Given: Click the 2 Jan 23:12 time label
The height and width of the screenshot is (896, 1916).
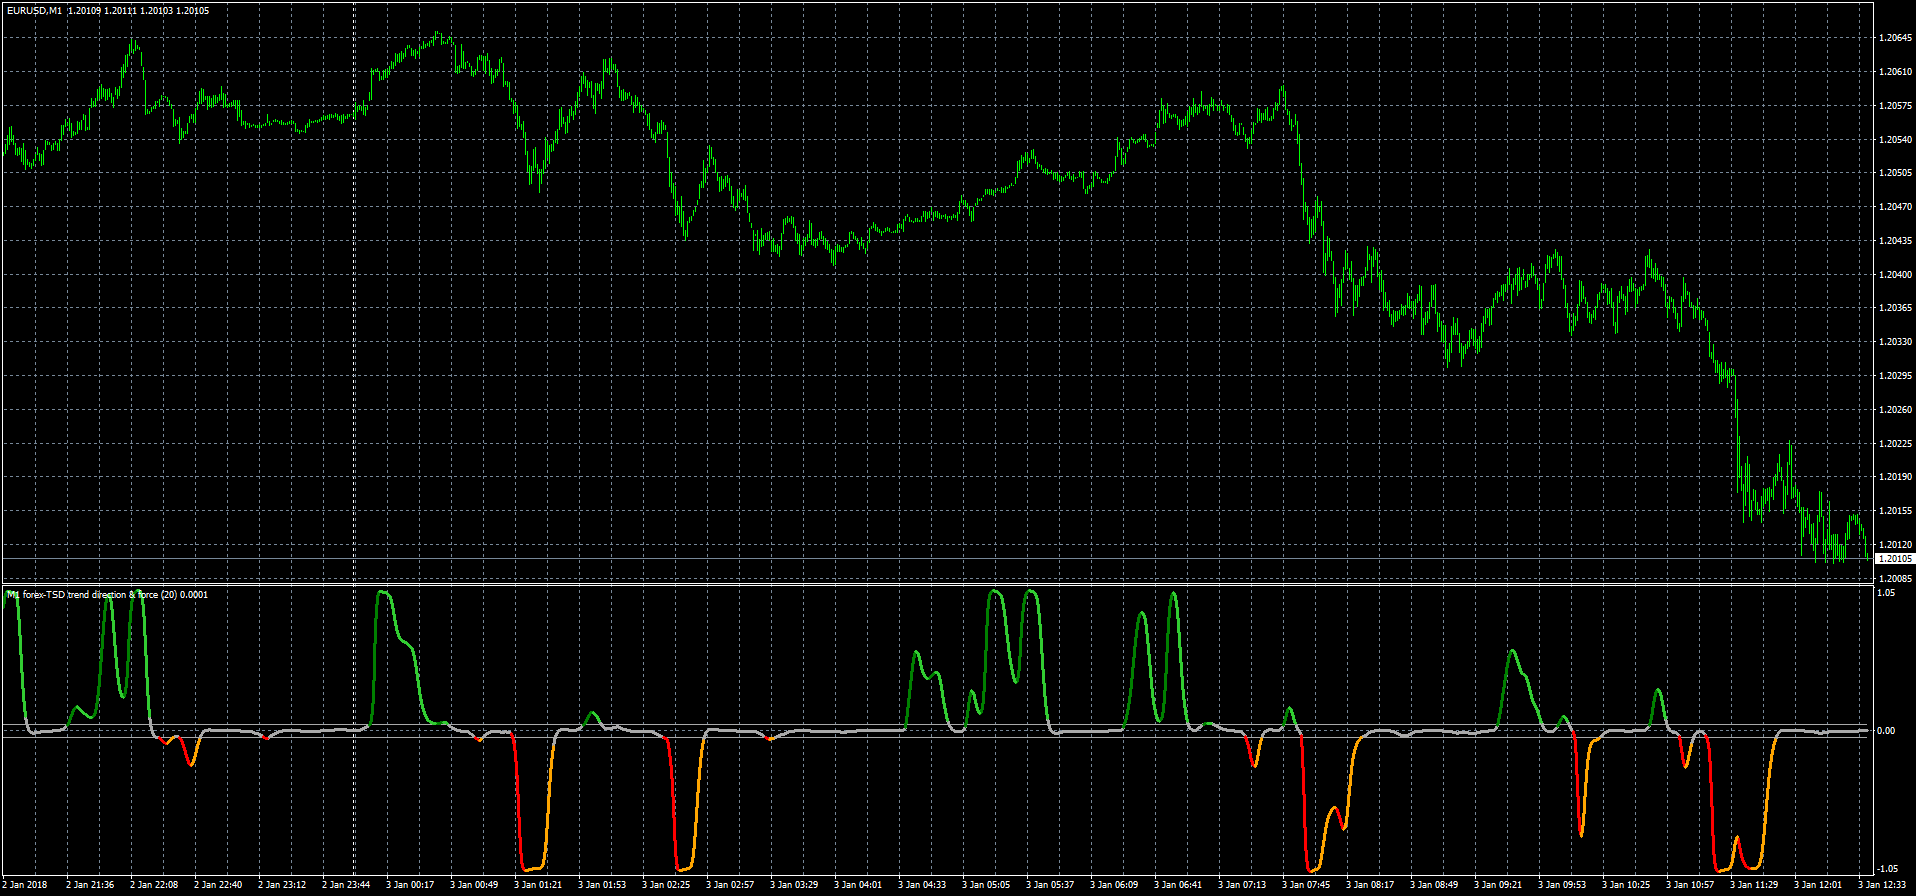Looking at the screenshot, I should (282, 885).
